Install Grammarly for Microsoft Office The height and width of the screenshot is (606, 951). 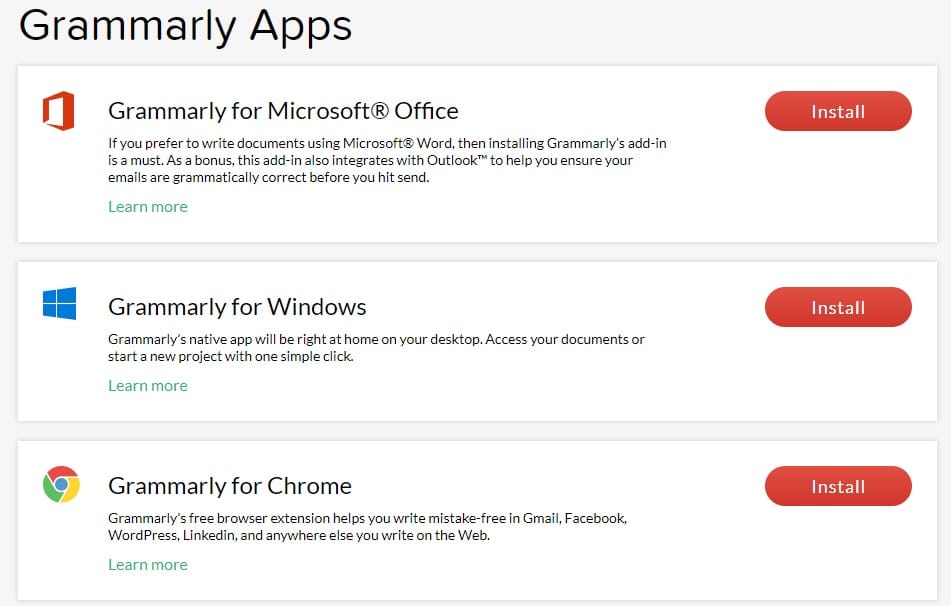coord(838,111)
